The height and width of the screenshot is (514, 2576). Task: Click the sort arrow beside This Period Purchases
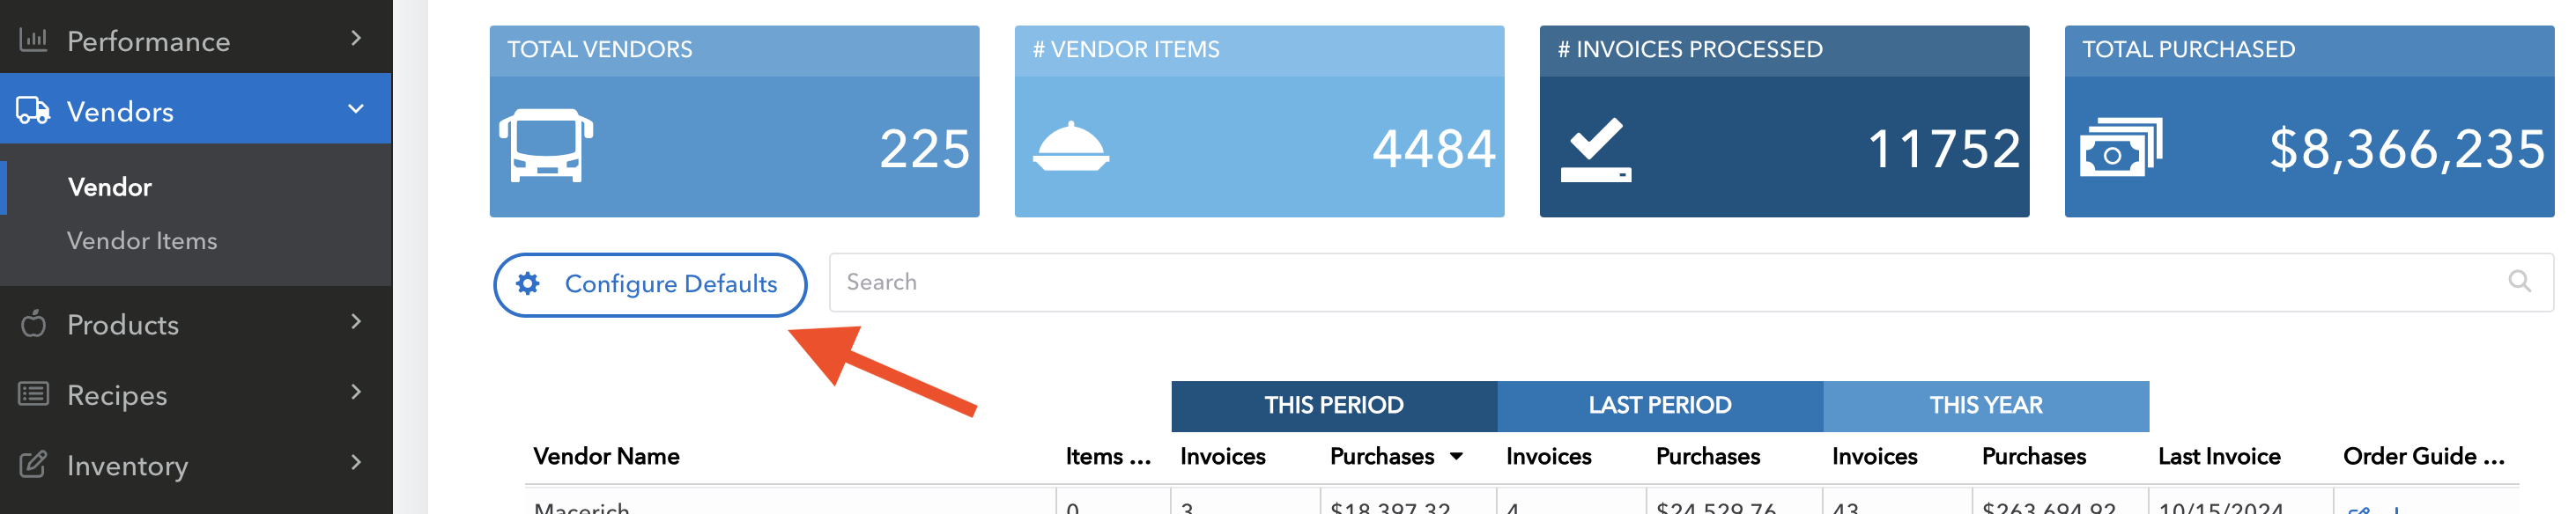1457,457
